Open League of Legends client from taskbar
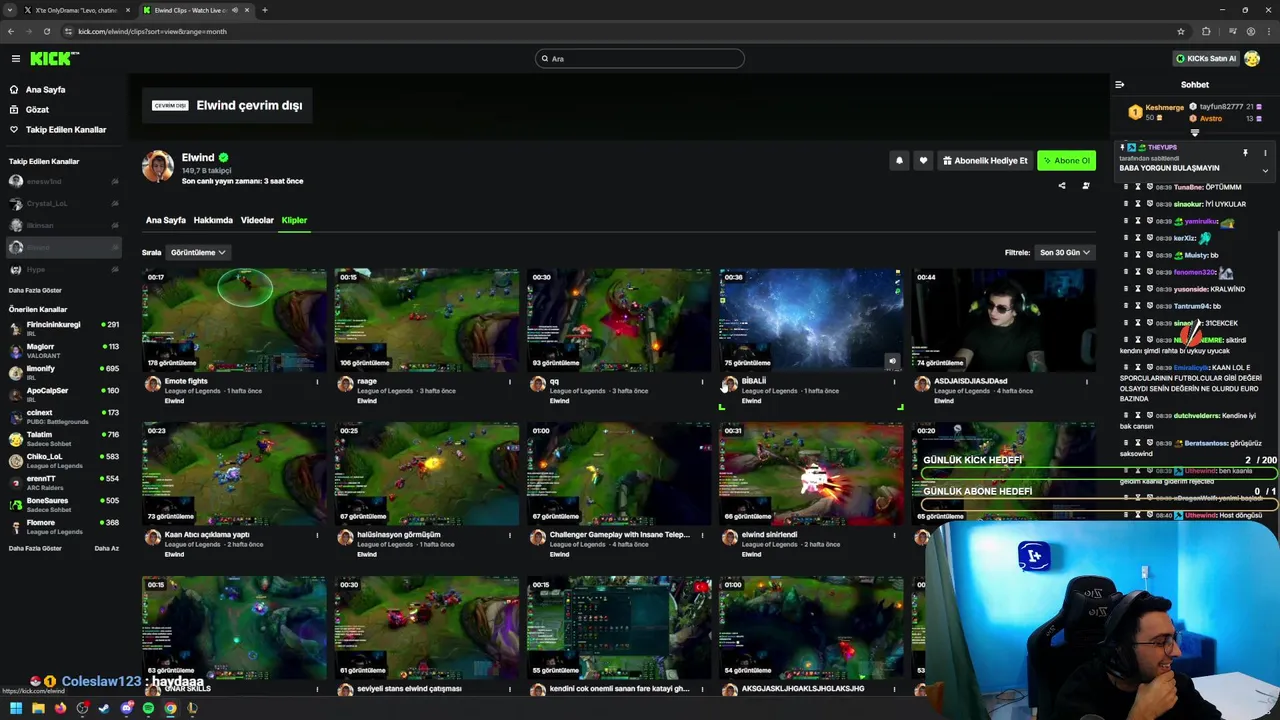 click(x=192, y=708)
